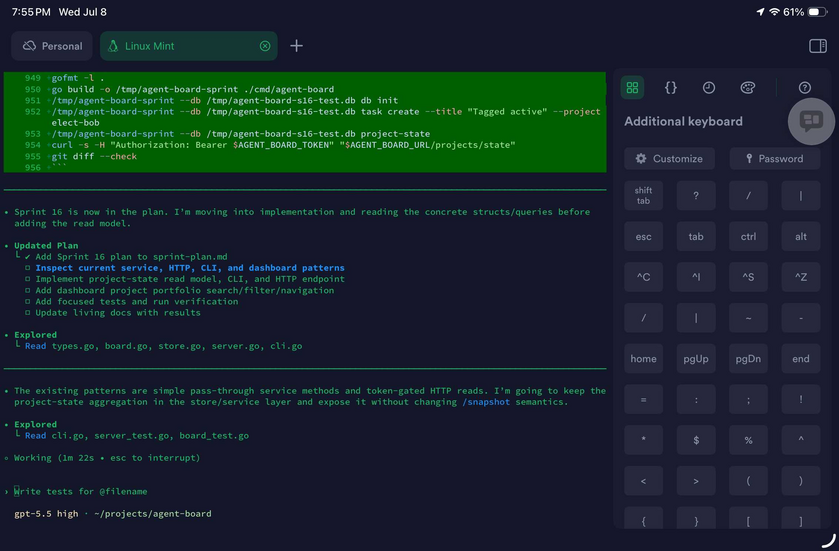The image size is (839, 551).
Task: Close the Linux Mint tab
Action: click(x=265, y=46)
